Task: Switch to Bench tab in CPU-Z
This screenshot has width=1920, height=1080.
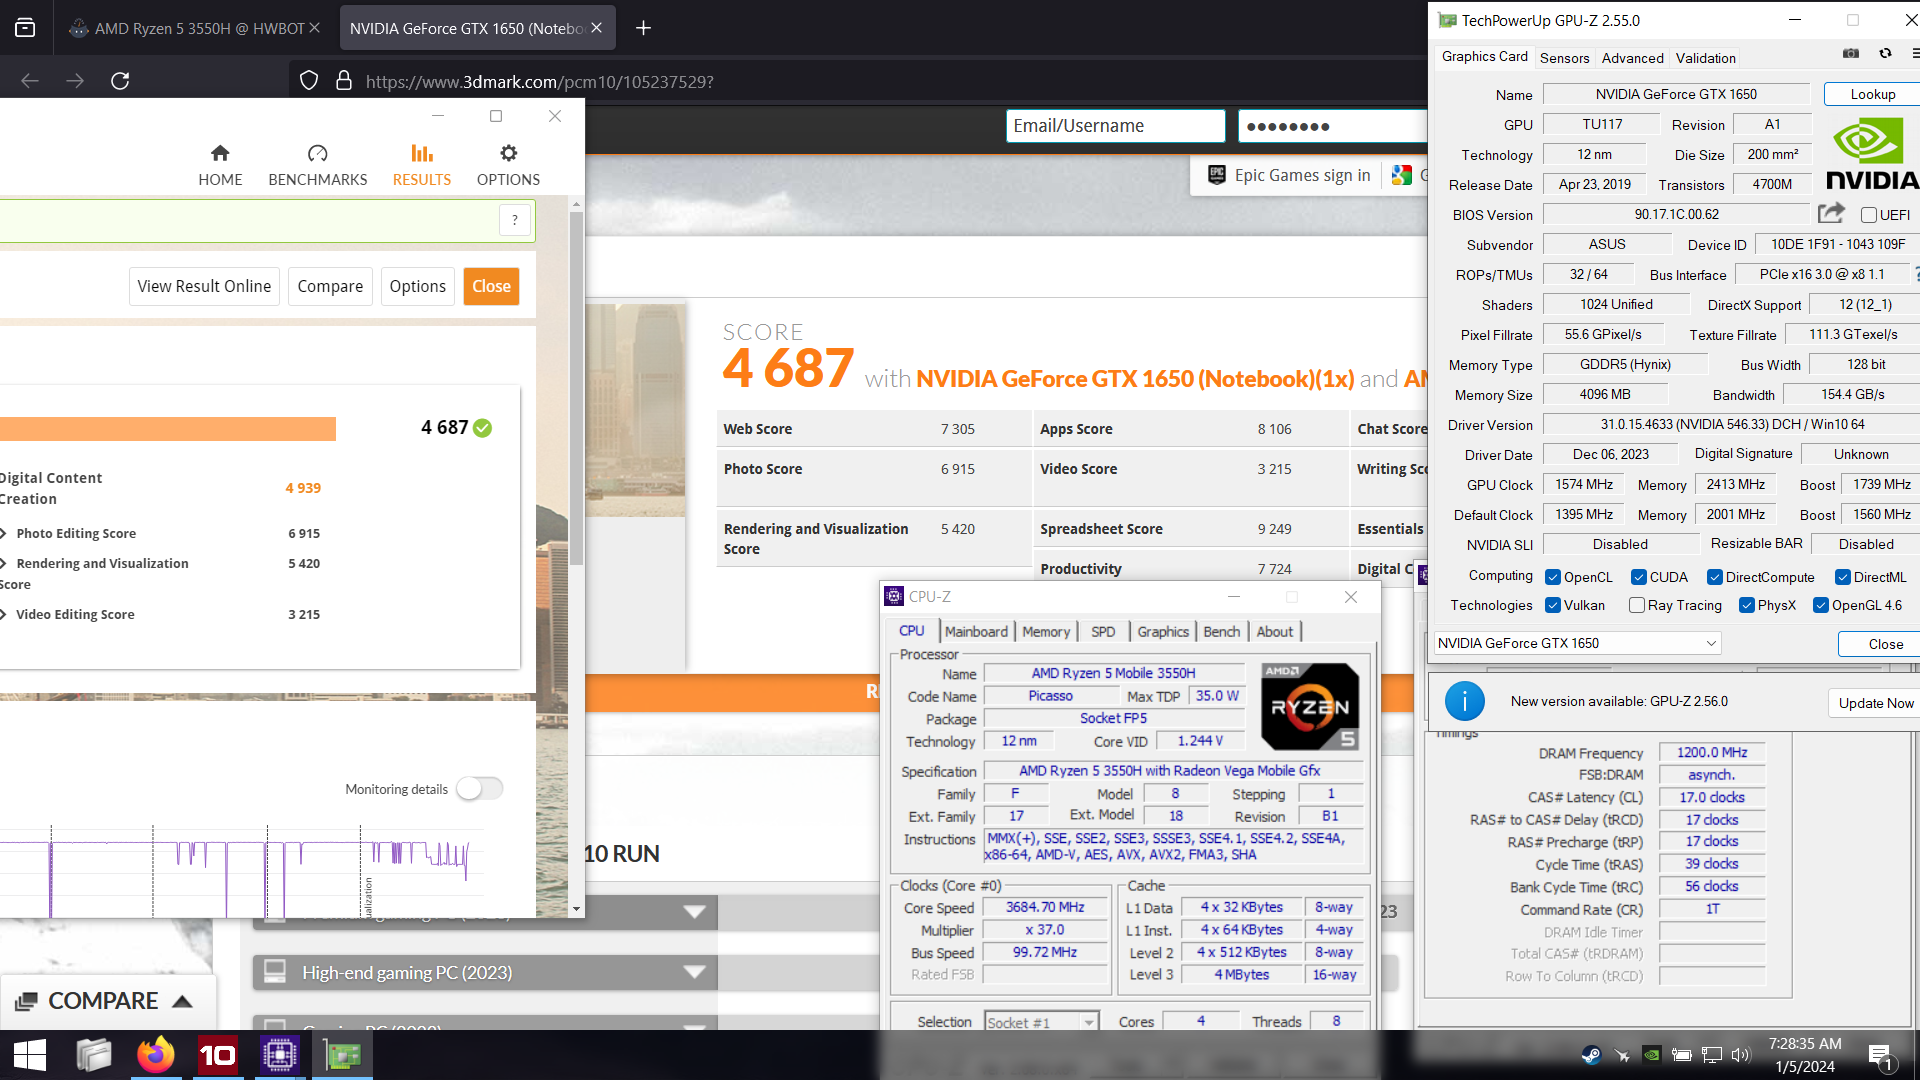Action: pyautogui.click(x=1221, y=631)
